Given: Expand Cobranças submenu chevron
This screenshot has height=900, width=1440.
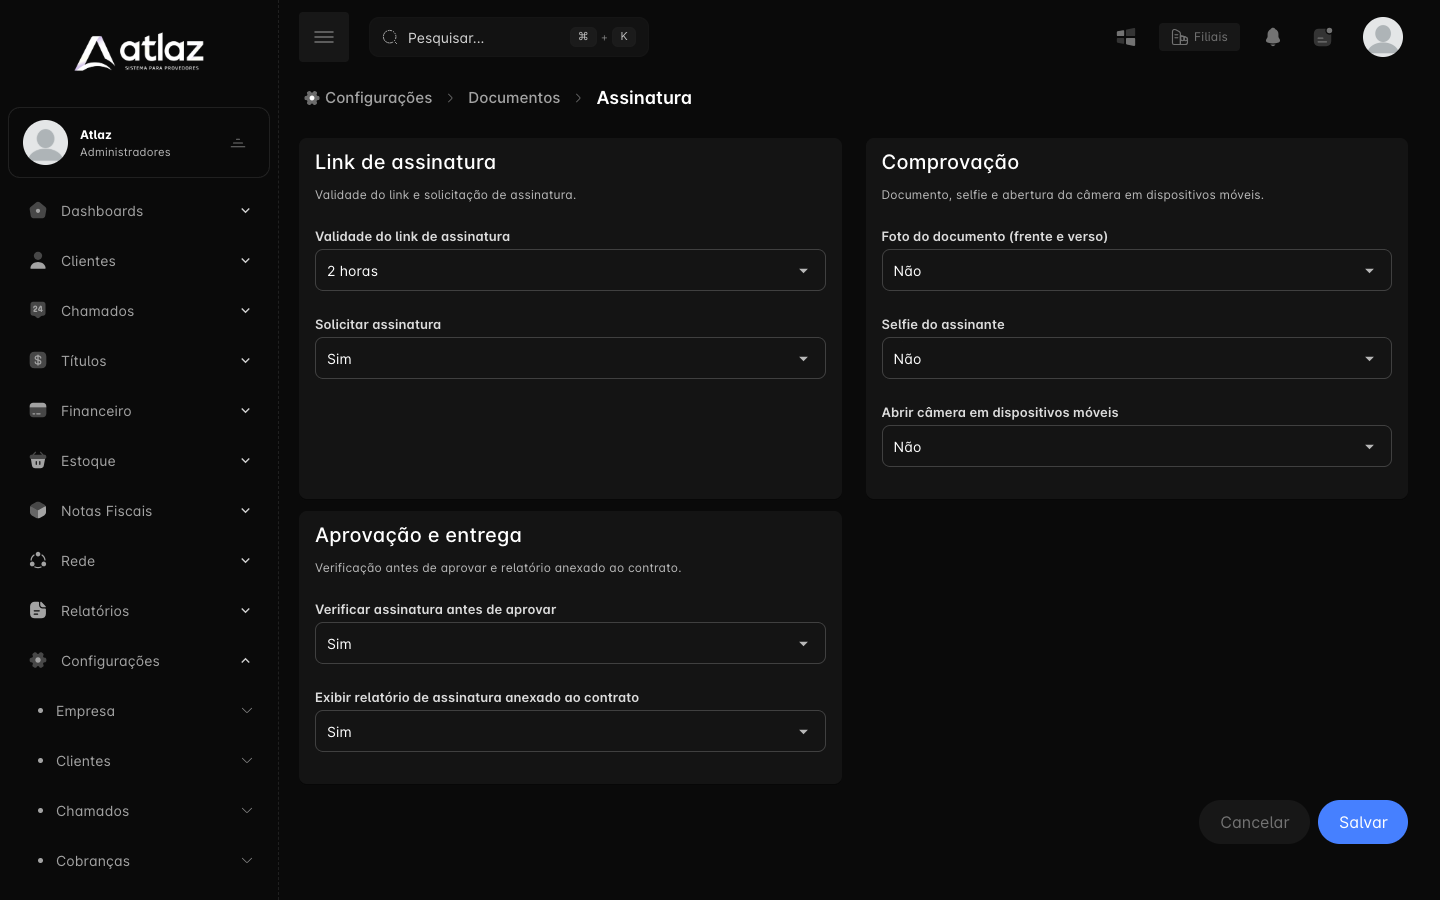Looking at the screenshot, I should (x=246, y=860).
